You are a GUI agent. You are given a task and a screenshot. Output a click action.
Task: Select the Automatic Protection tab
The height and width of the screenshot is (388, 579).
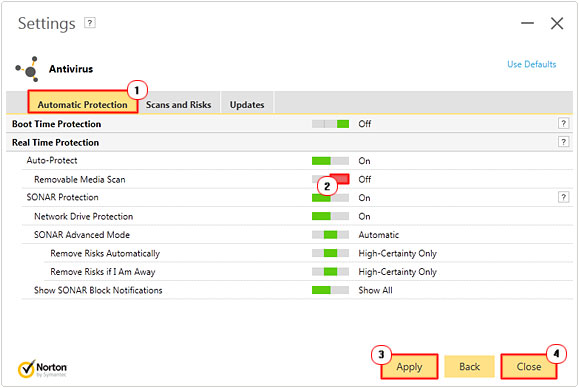pos(83,102)
